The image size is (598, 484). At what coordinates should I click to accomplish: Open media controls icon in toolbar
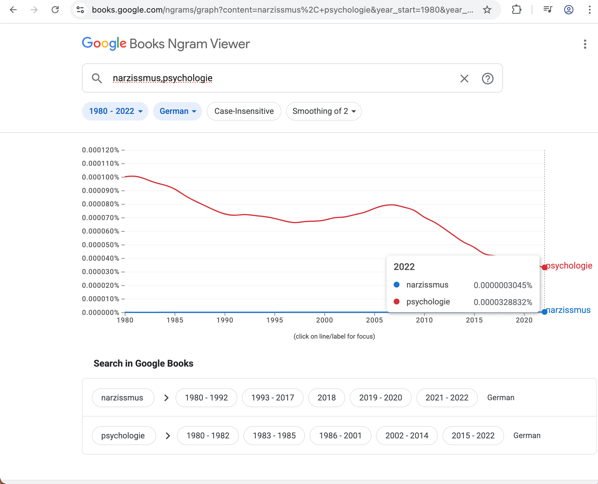coord(548,10)
